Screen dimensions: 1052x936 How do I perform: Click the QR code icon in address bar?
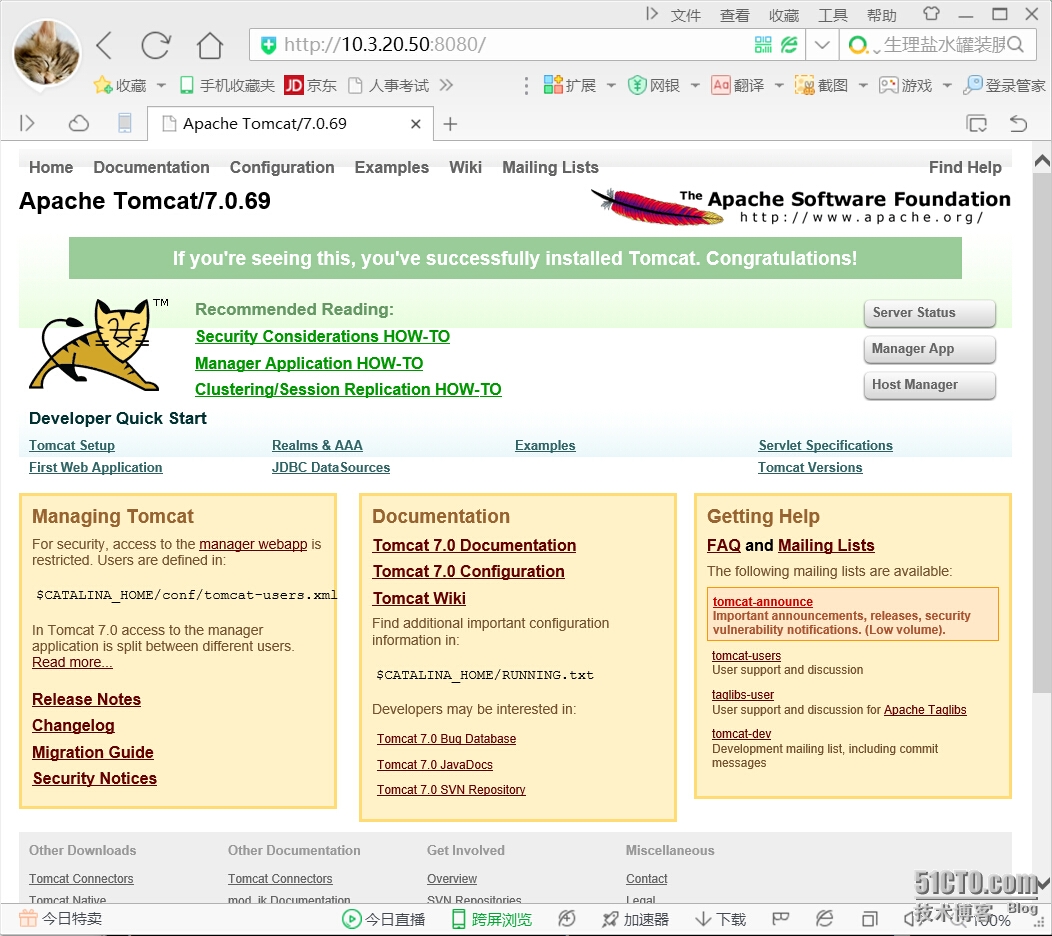[764, 45]
